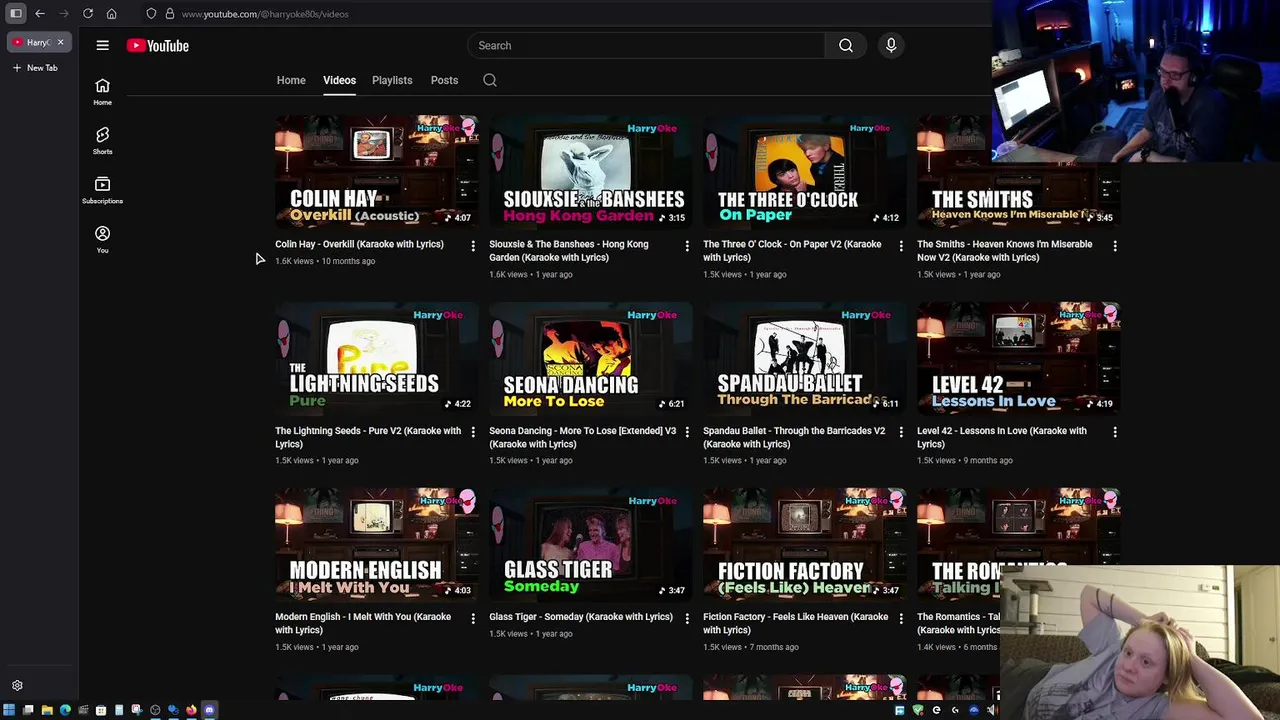Open Seona Dancing More To Lose title
The image size is (1280, 720).
582,437
